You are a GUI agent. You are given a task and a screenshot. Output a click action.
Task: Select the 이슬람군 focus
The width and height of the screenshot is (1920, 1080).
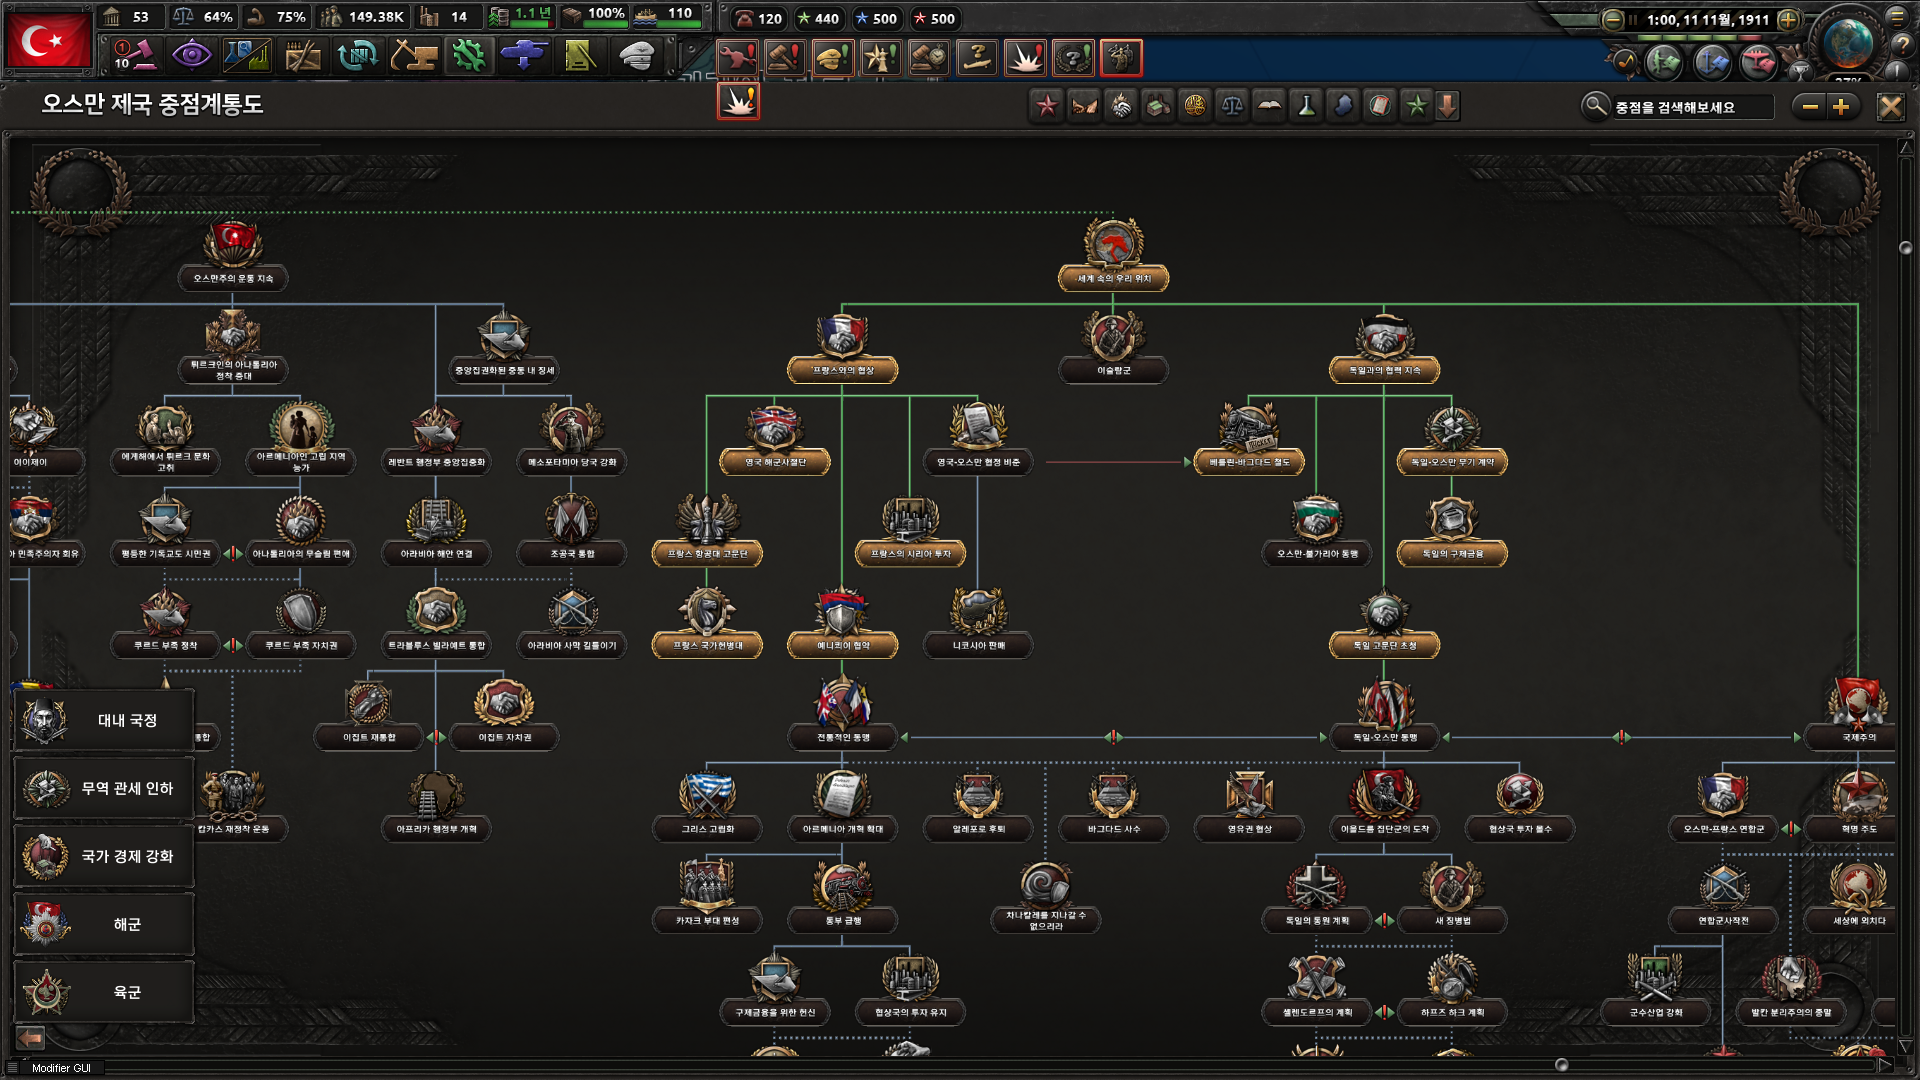pyautogui.click(x=1113, y=348)
